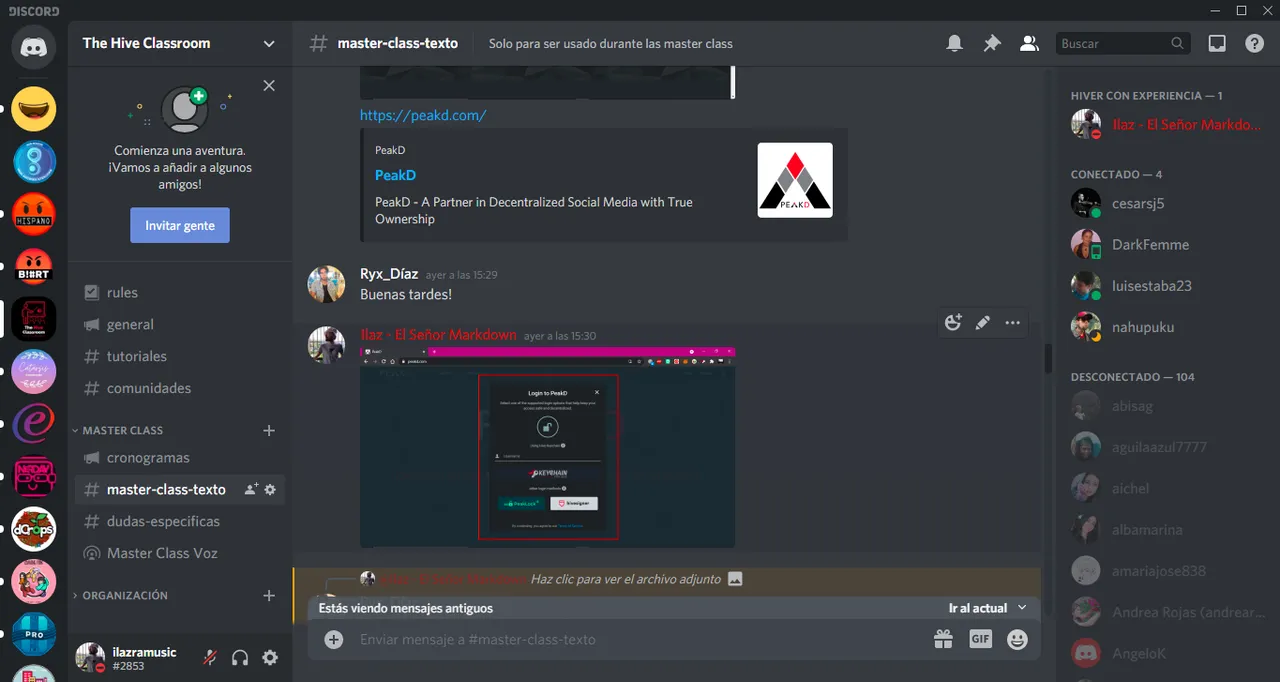Create invite for master-class-texto channel

[251, 489]
